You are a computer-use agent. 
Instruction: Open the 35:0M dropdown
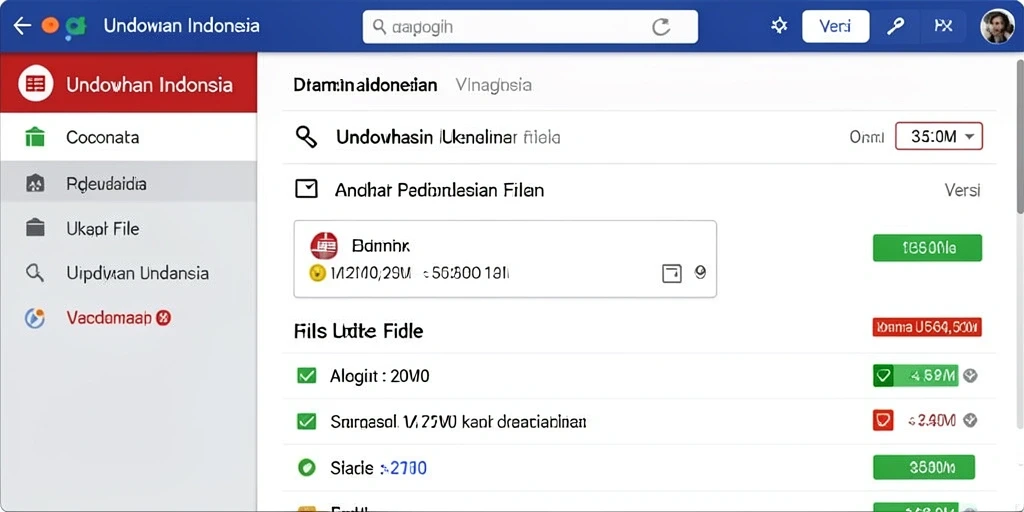coord(938,136)
